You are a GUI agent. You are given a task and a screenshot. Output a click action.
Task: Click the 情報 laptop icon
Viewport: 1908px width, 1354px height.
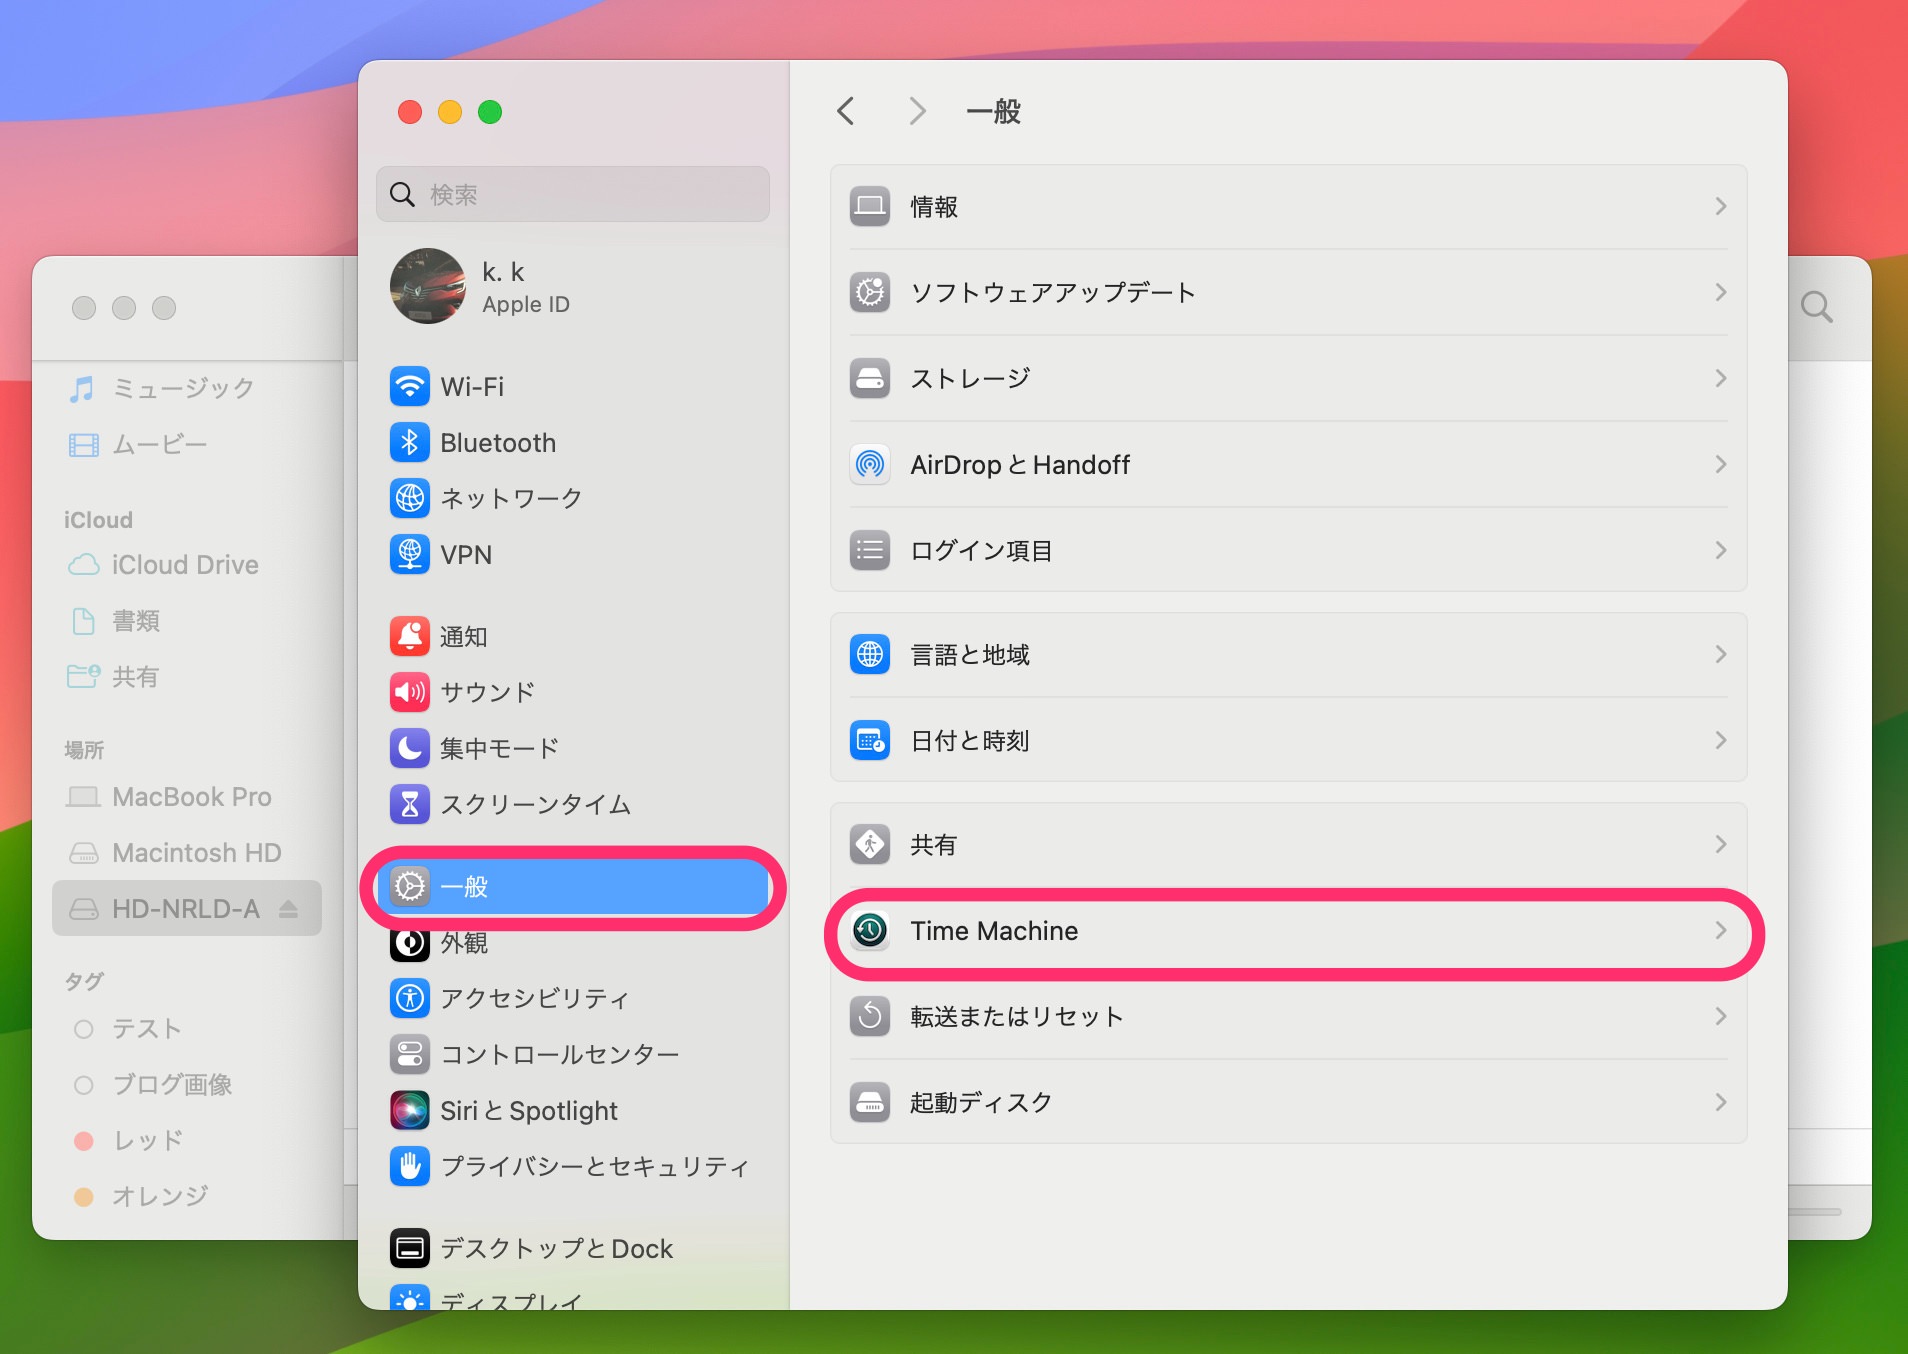[870, 206]
